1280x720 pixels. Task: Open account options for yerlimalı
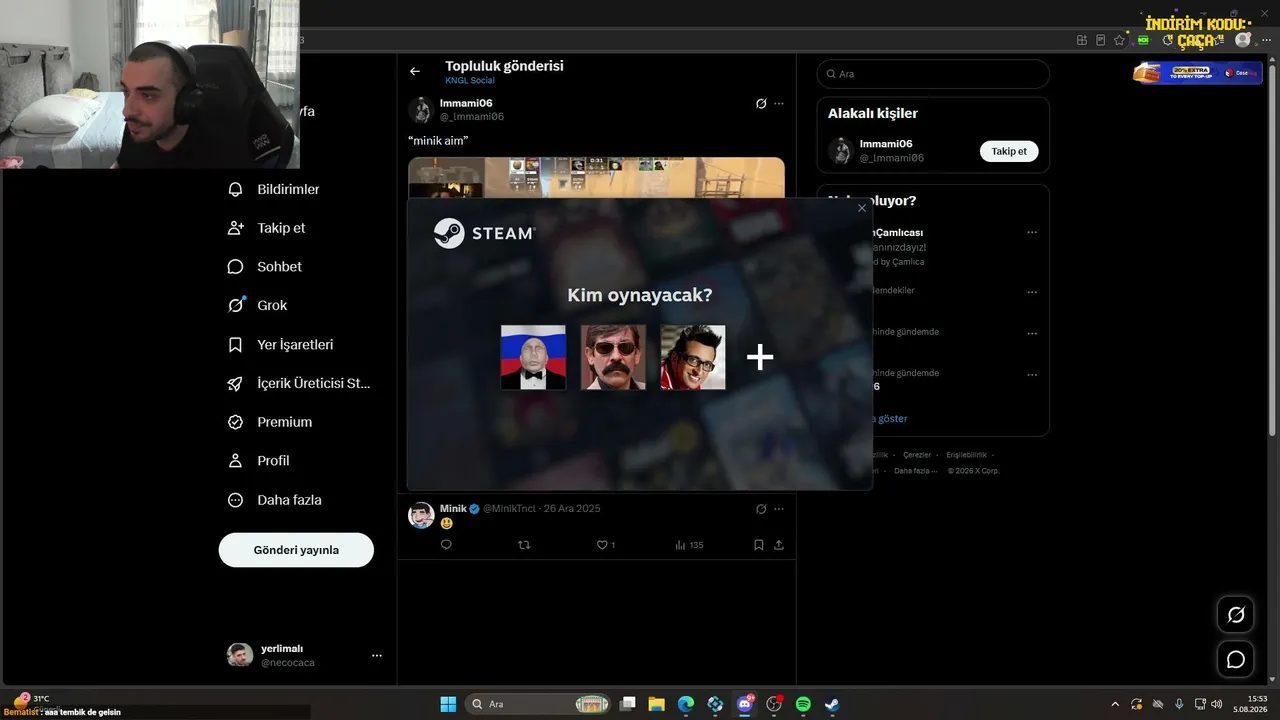377,655
